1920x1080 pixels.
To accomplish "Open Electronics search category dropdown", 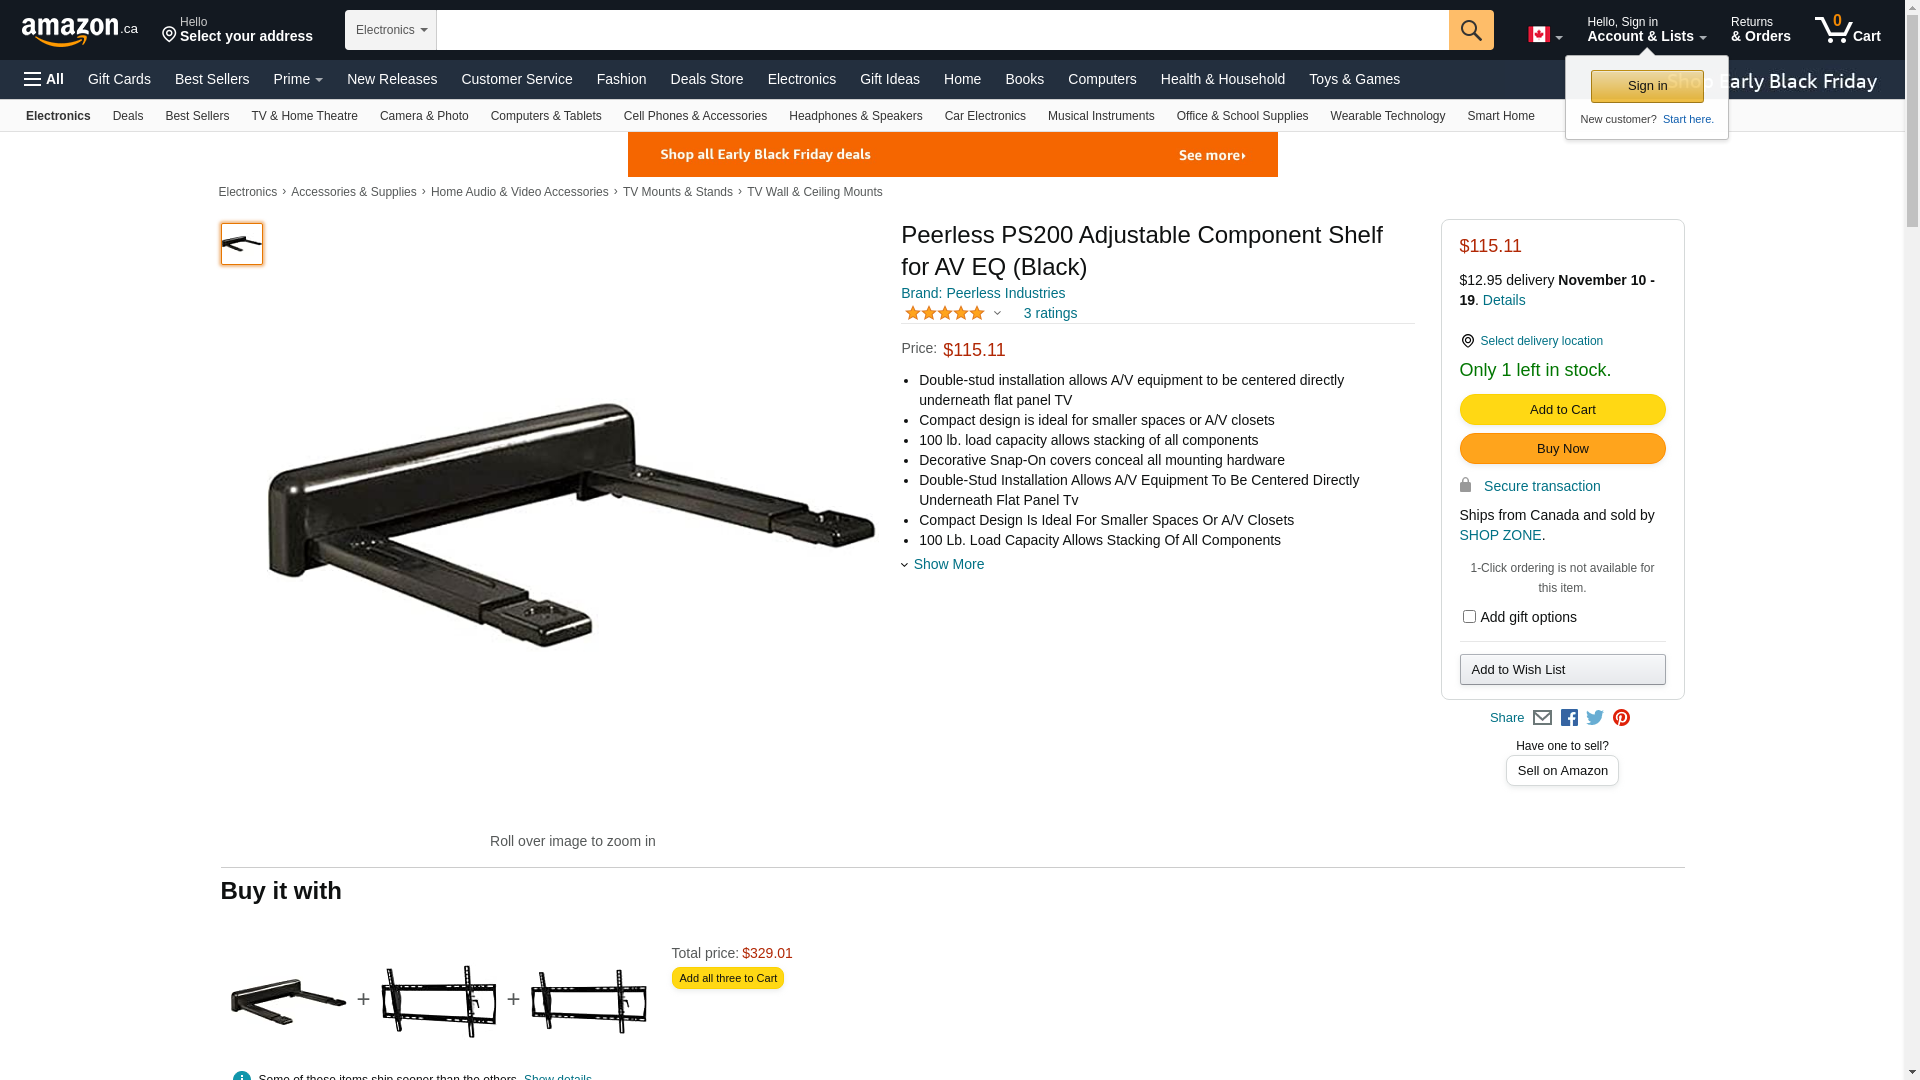I will (x=391, y=30).
